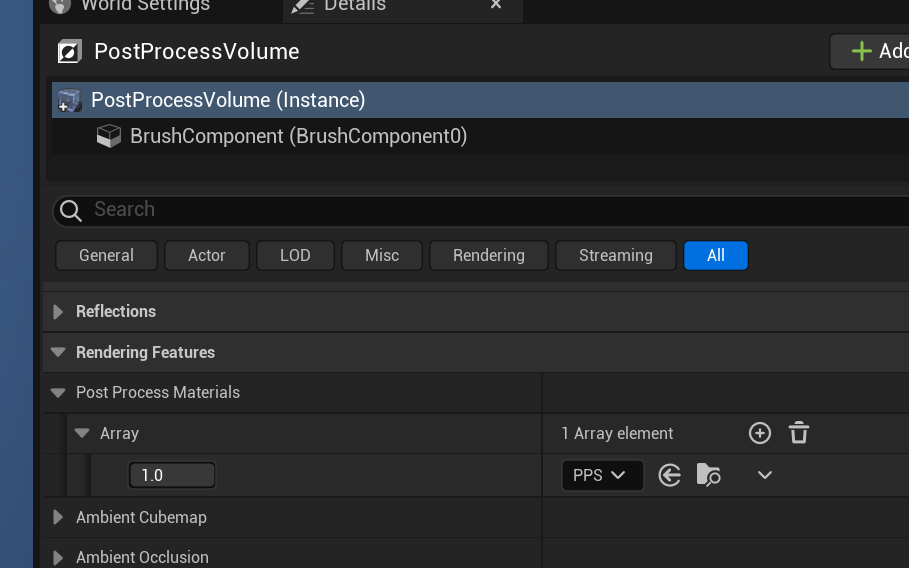Viewport: 909px width, 568px height.
Task: Toggle the Streaming filter category
Action: tap(615, 256)
